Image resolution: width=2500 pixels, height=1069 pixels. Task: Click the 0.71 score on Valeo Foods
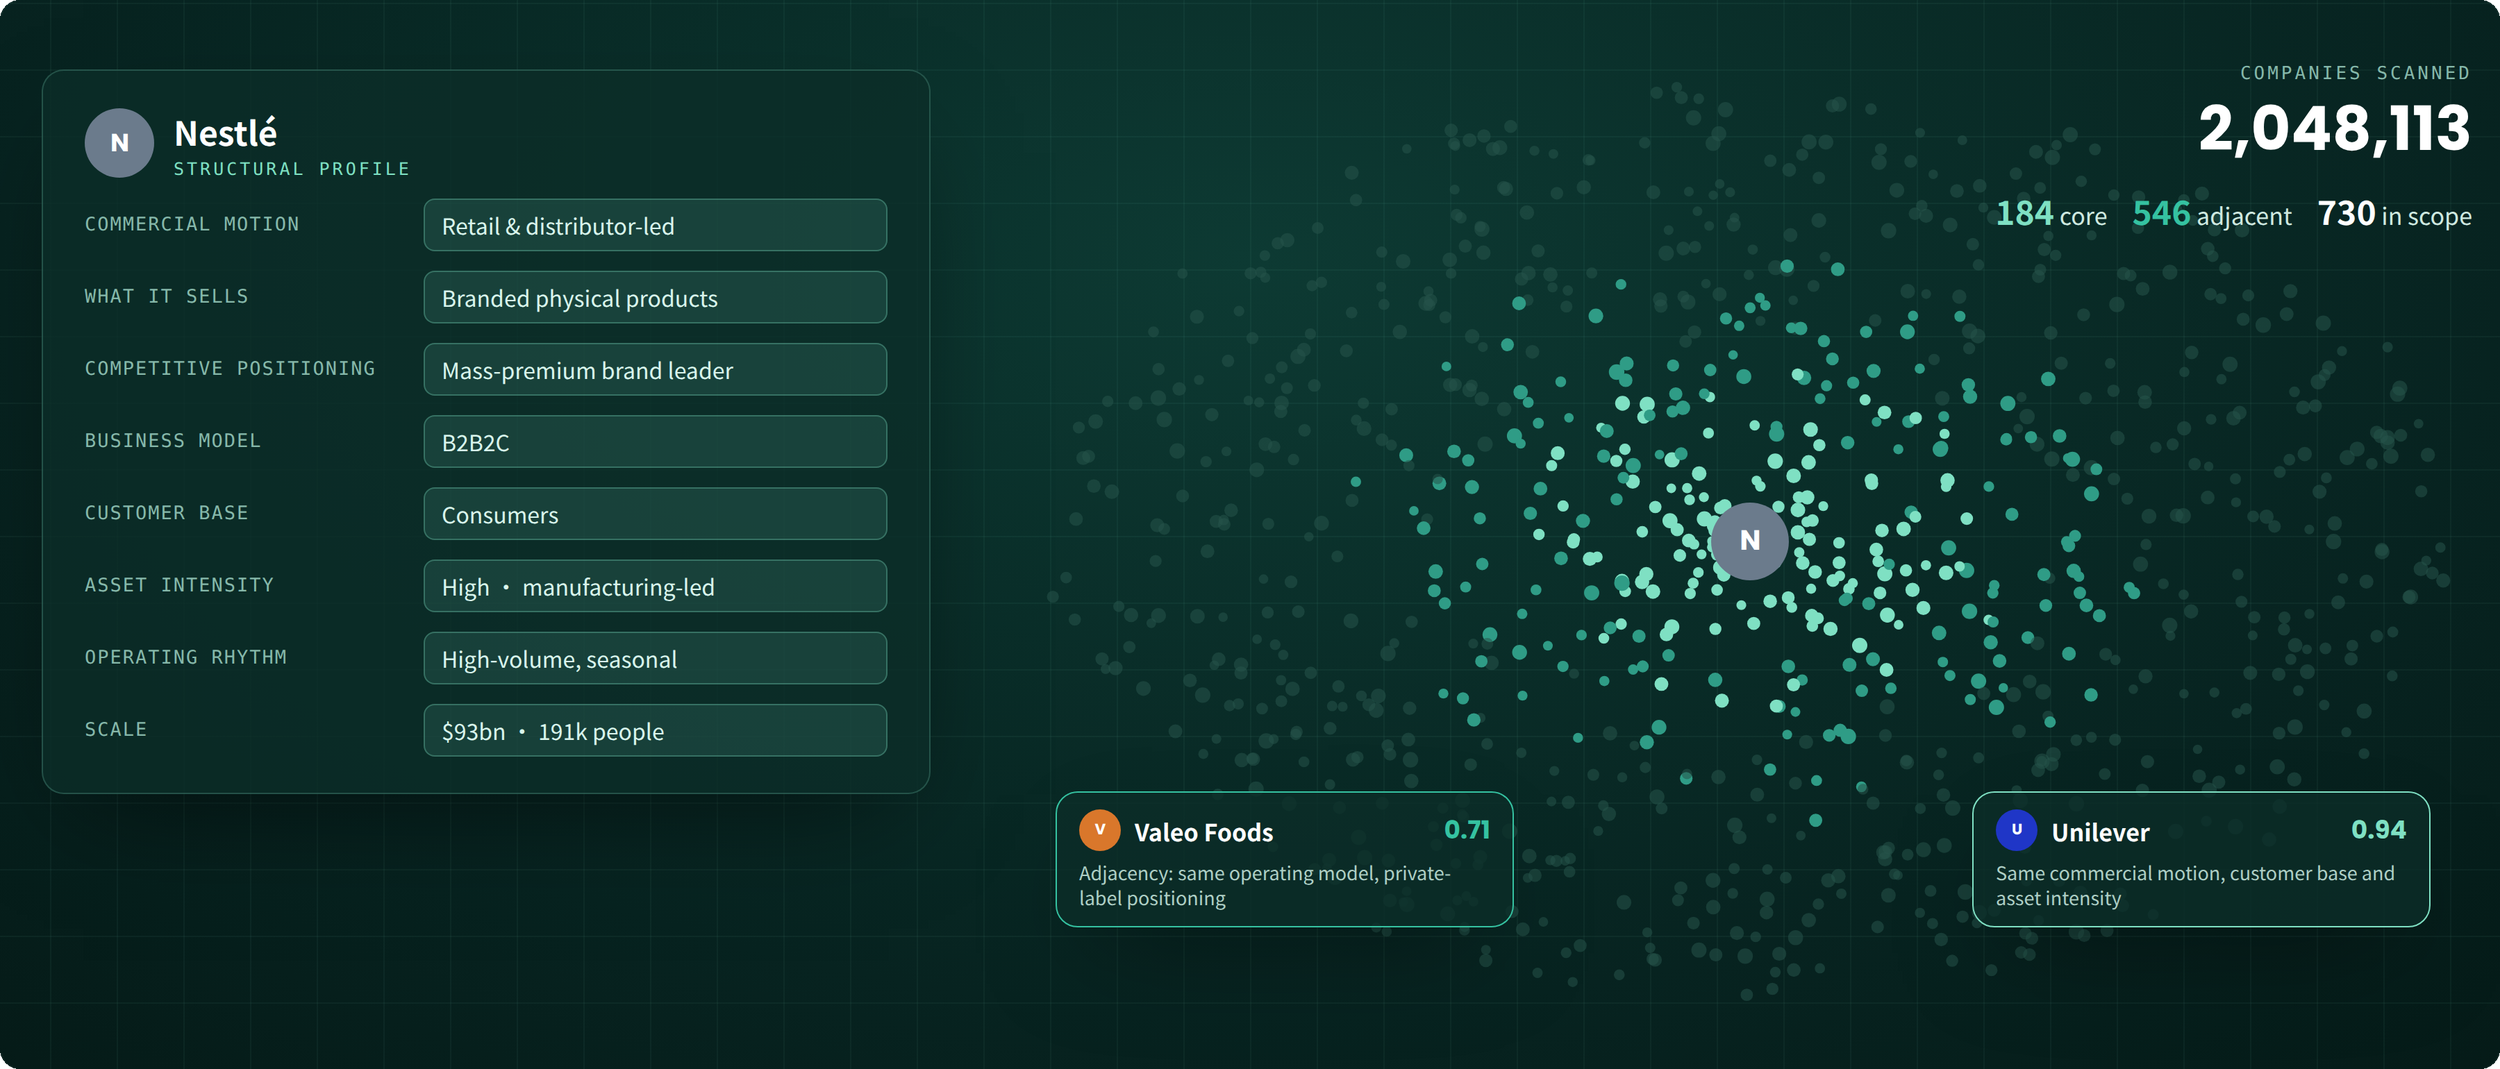coord(1467,830)
